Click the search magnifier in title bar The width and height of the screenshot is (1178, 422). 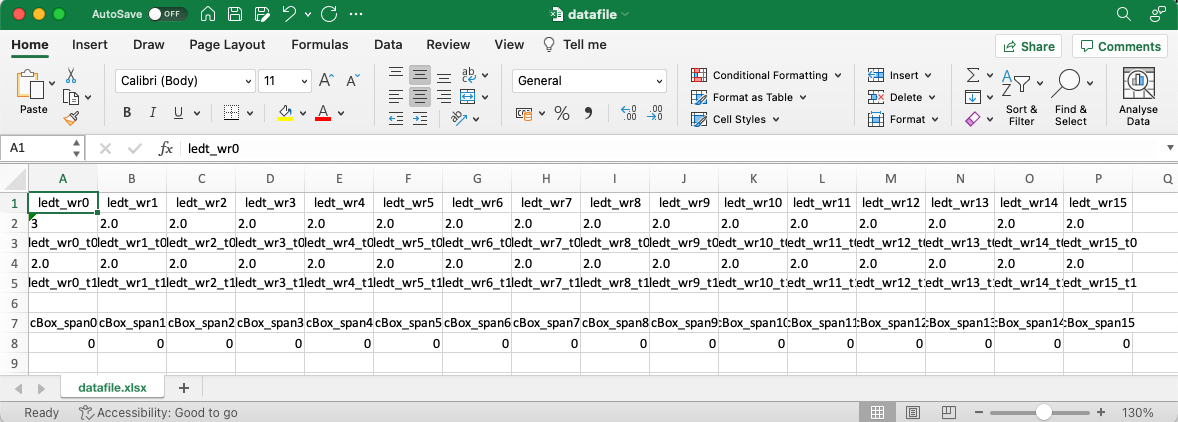coord(1124,14)
